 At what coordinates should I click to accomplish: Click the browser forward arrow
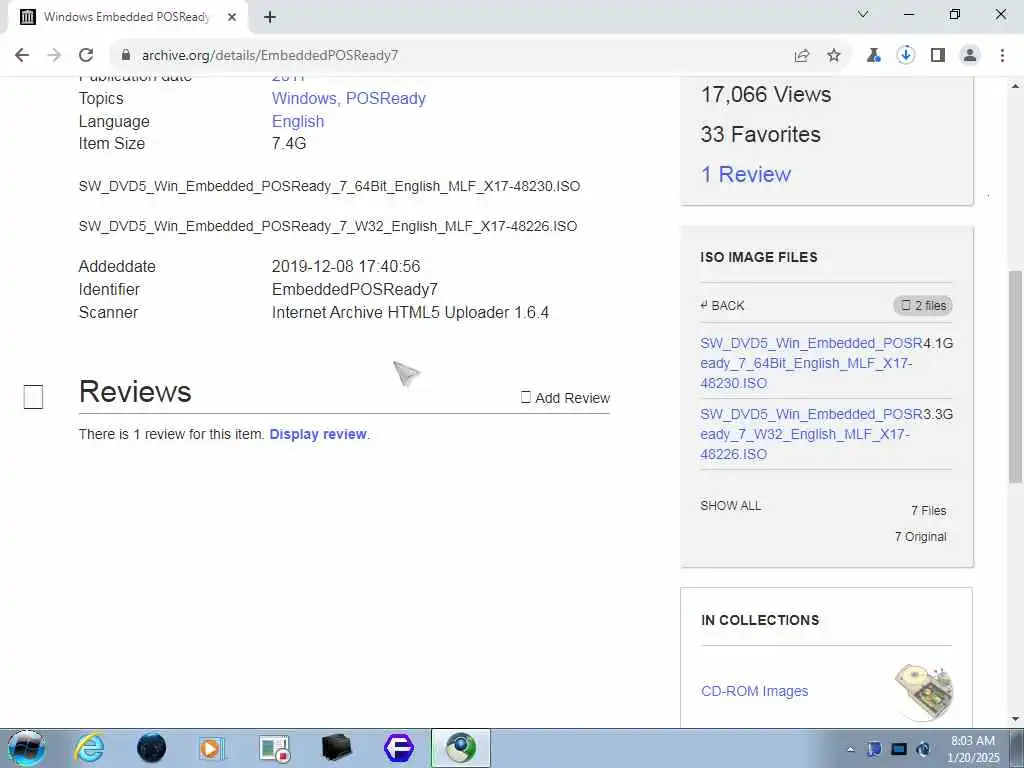click(x=54, y=55)
